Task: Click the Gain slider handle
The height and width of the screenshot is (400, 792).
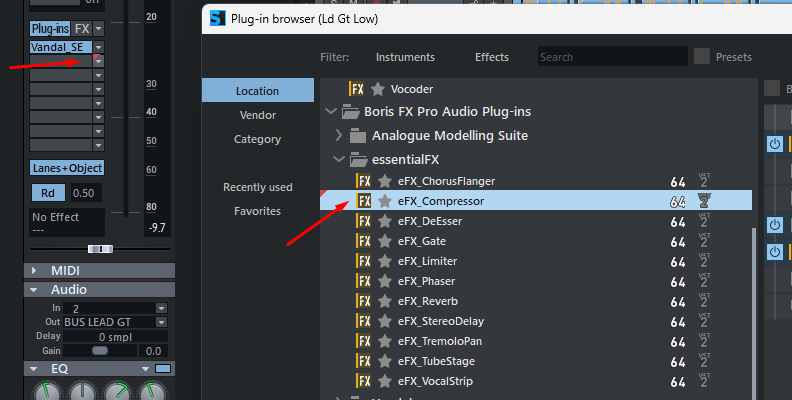Action: point(100,351)
